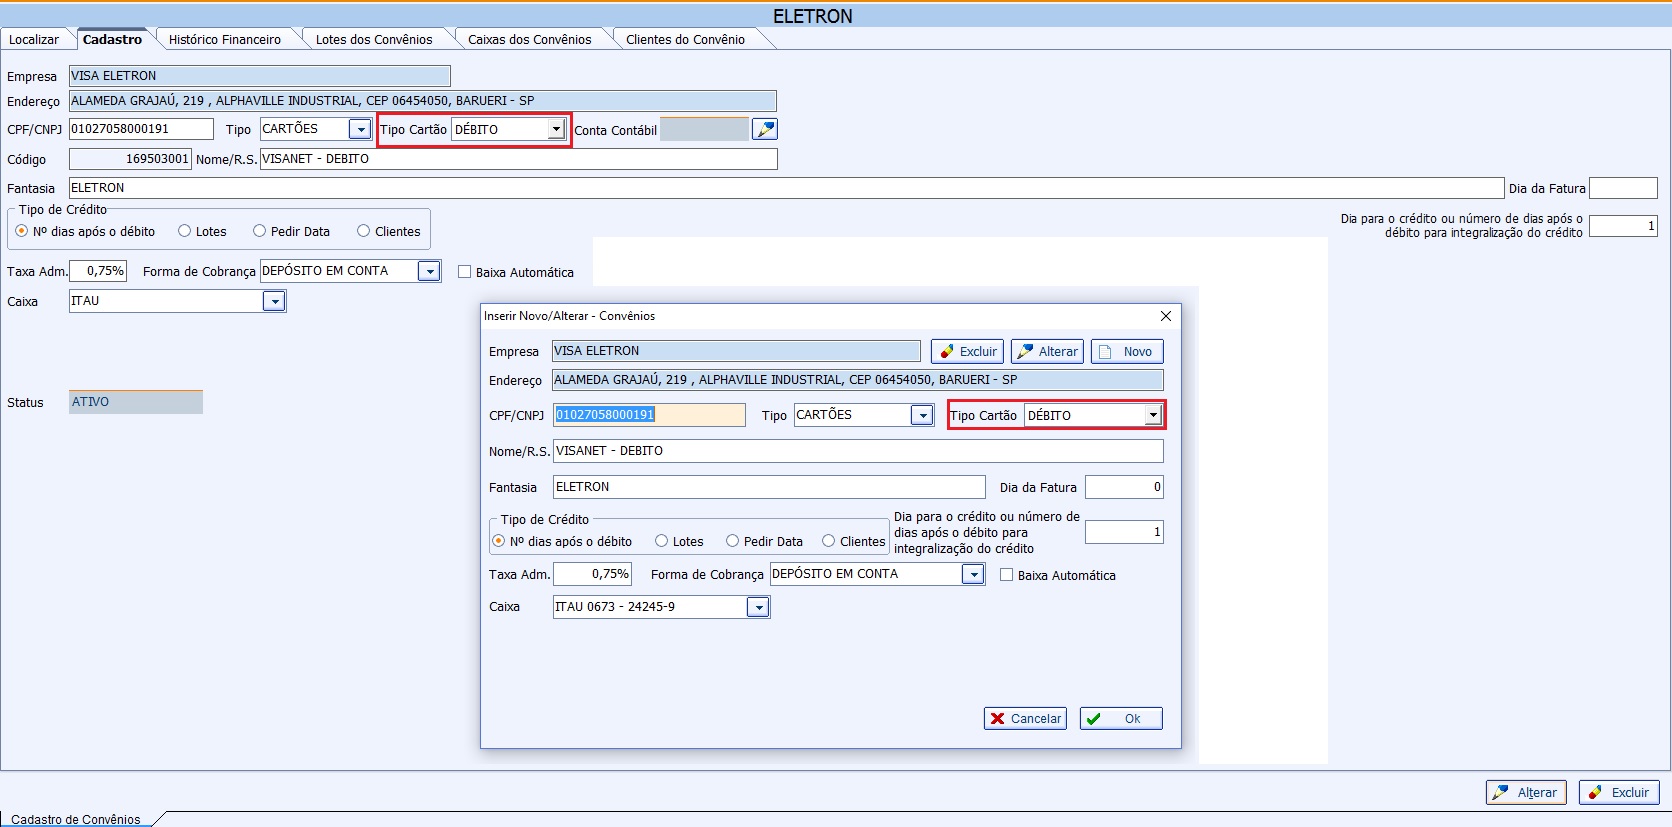Image resolution: width=1672 pixels, height=827 pixels.
Task: Click Alterar button at bottom of main window
Action: [1526, 792]
